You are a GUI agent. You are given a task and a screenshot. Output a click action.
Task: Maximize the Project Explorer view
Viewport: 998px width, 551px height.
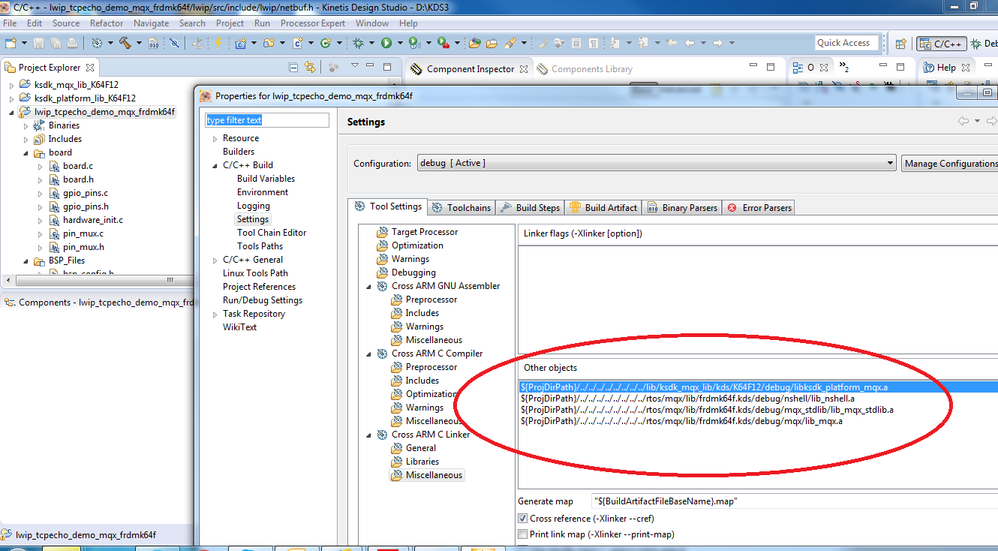coord(387,67)
